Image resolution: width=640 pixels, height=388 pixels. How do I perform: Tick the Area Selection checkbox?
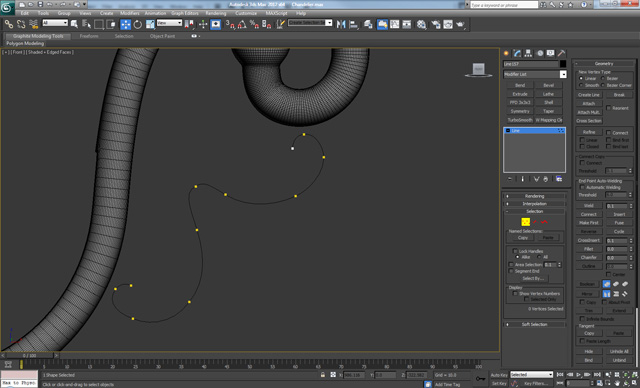point(511,264)
